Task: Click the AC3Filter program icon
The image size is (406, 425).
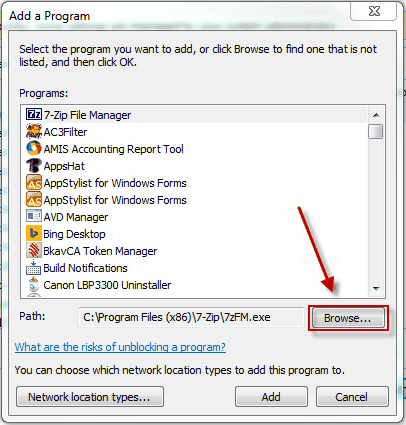Action: pyautogui.click(x=34, y=132)
